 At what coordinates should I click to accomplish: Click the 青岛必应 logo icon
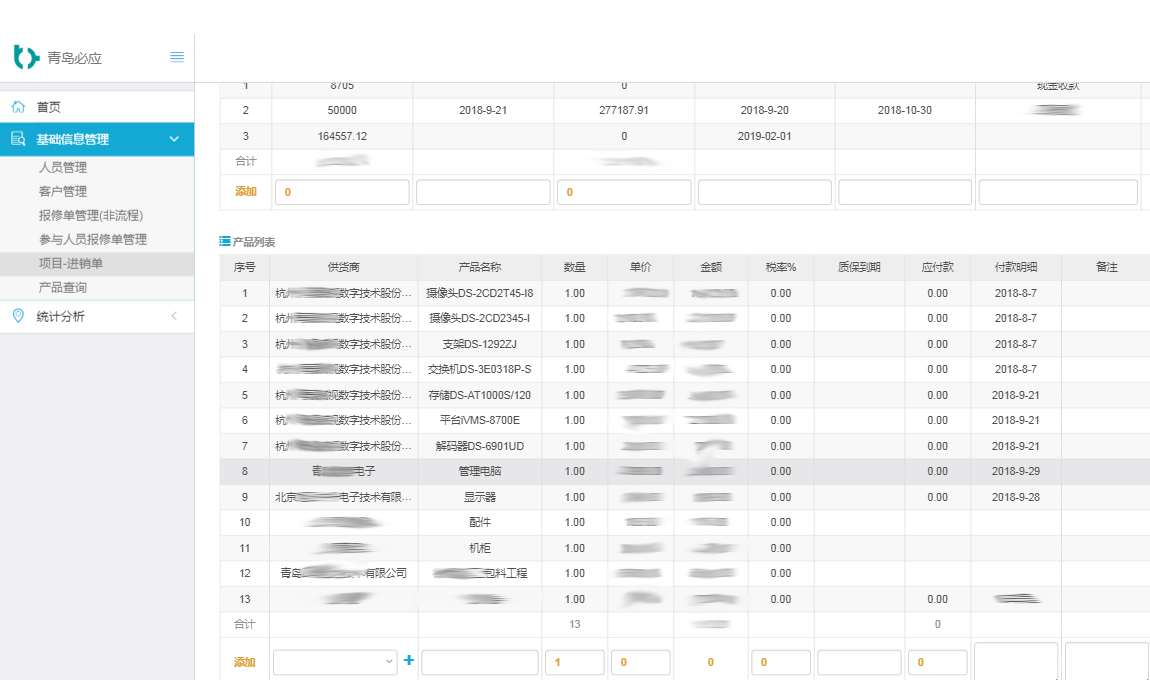(26, 57)
